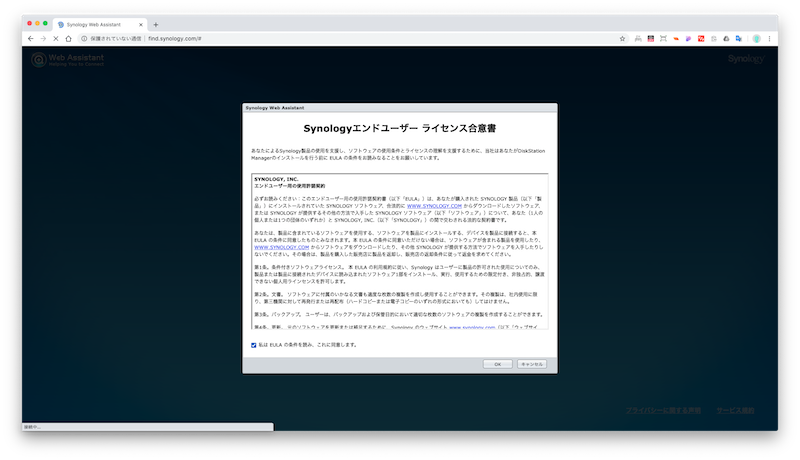
Task: Open the サービス規約 link
Action: click(735, 411)
